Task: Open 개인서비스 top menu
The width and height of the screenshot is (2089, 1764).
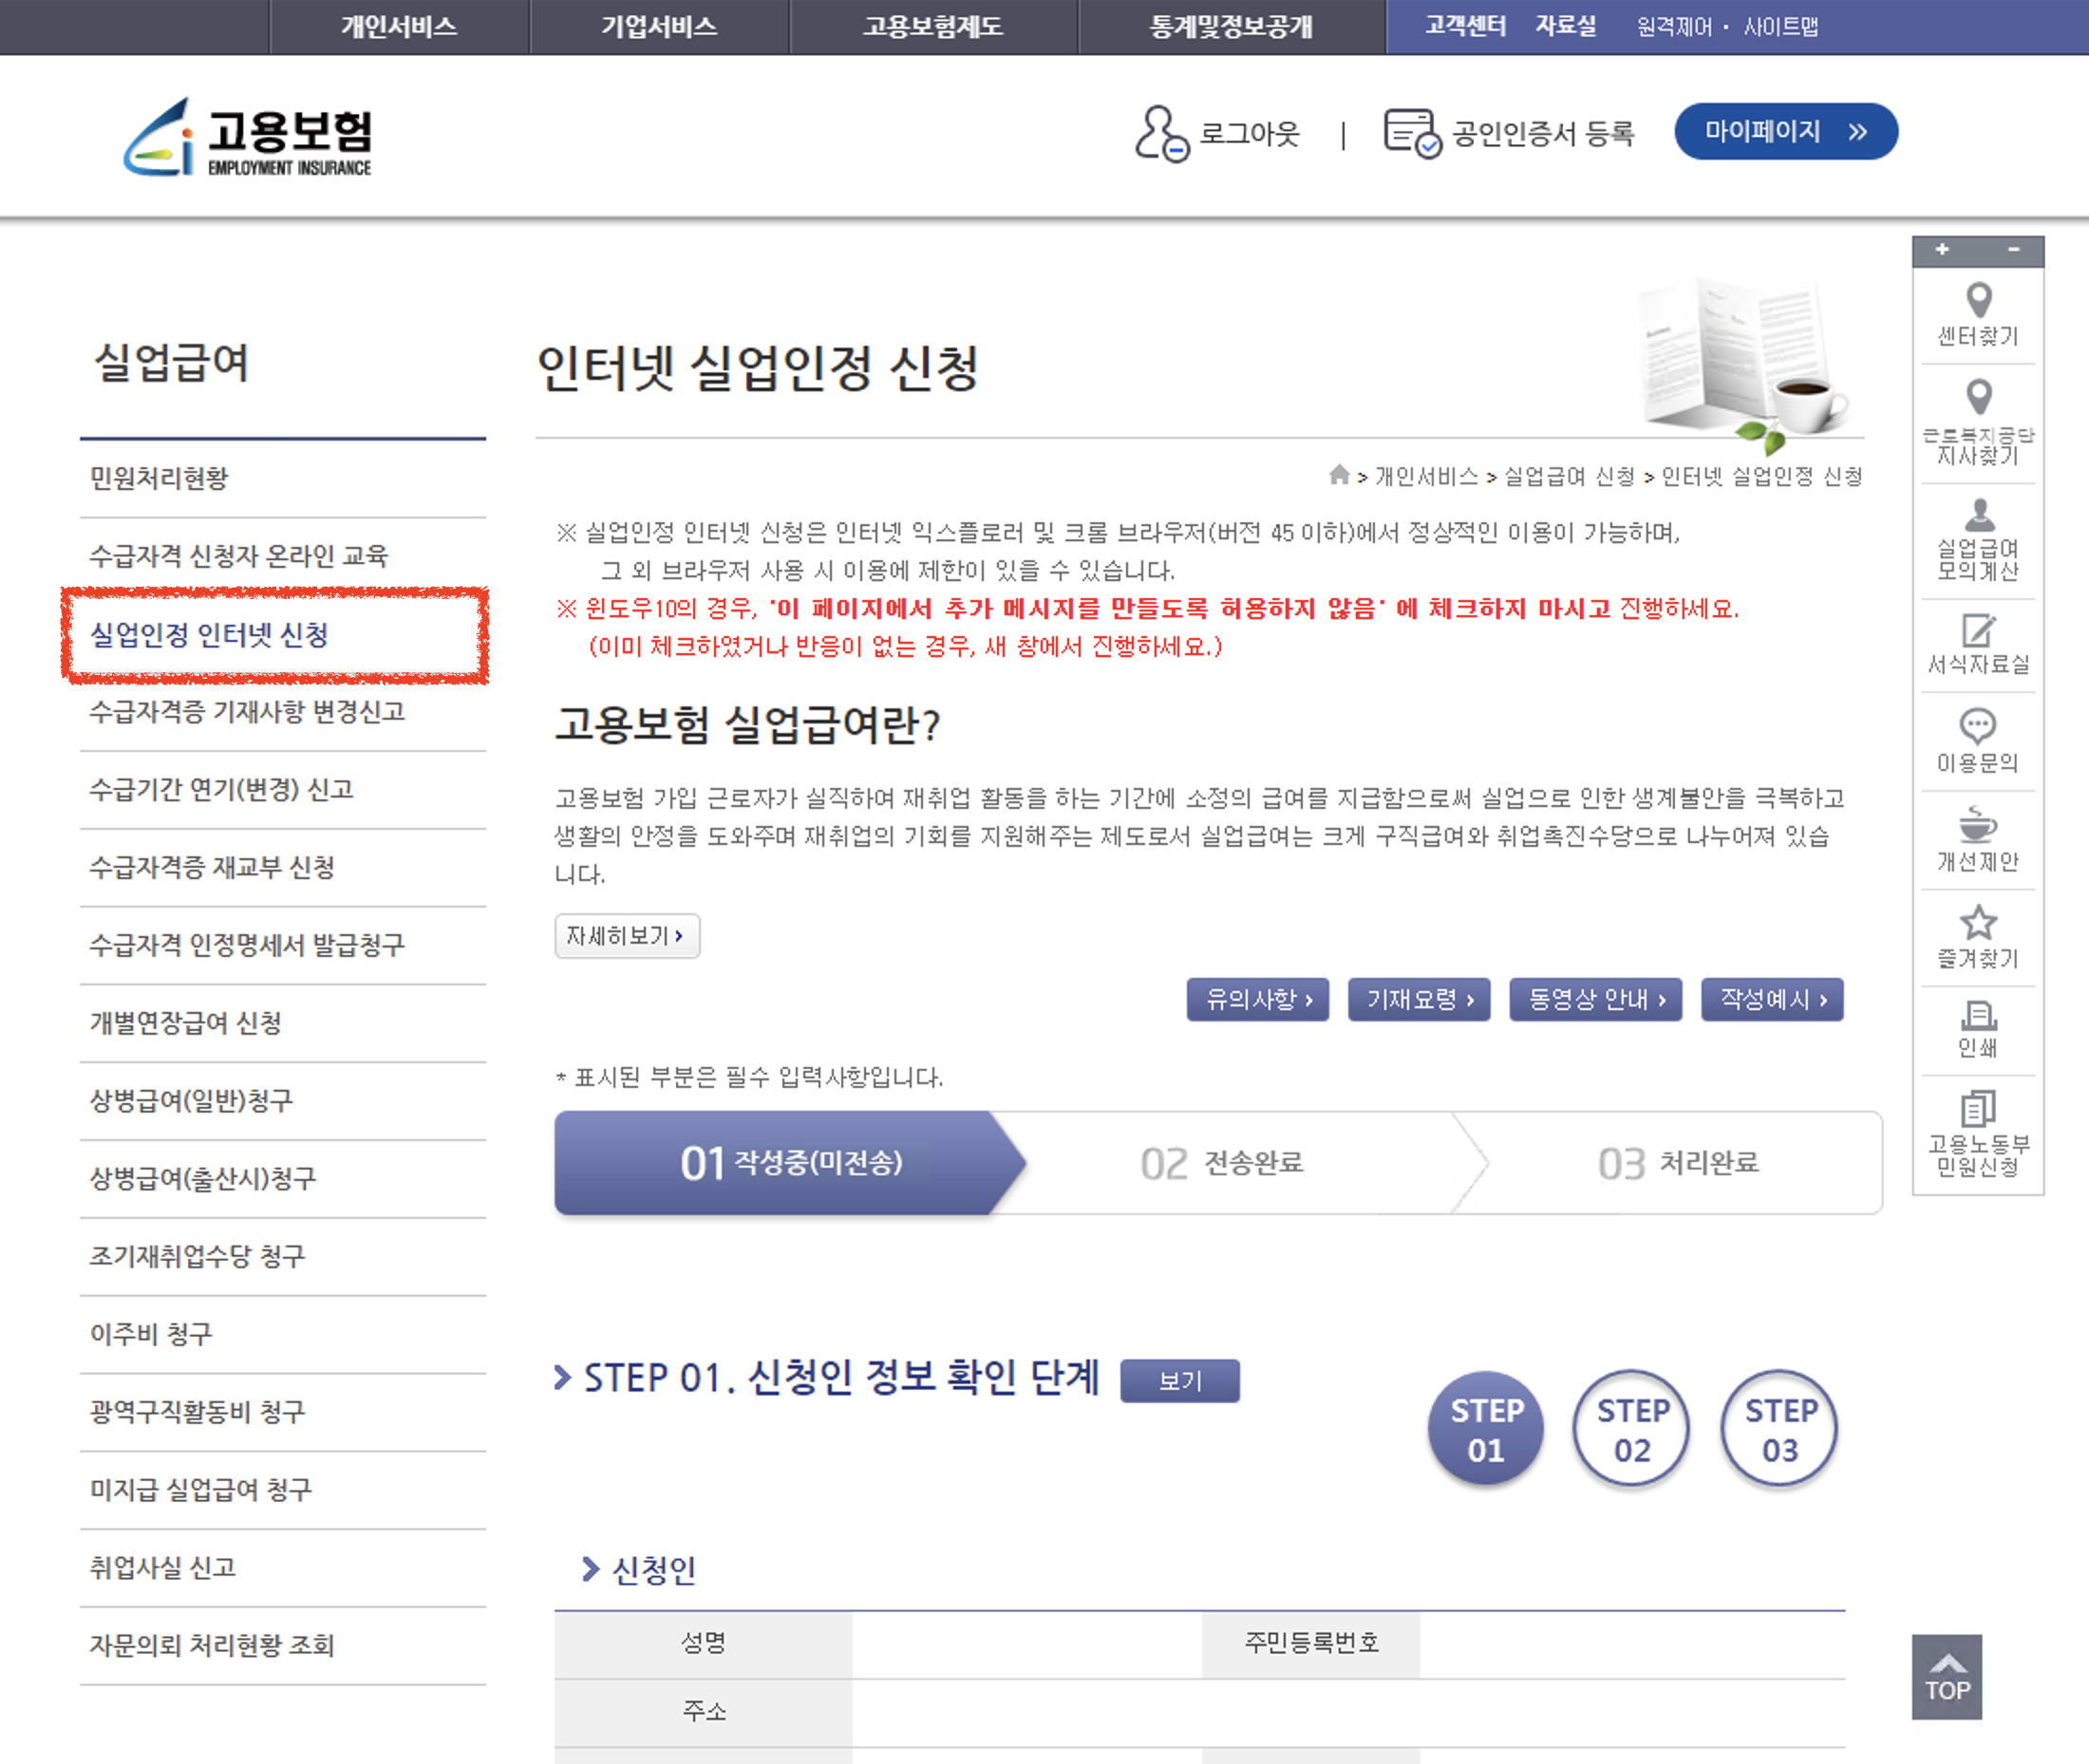Action: (399, 27)
